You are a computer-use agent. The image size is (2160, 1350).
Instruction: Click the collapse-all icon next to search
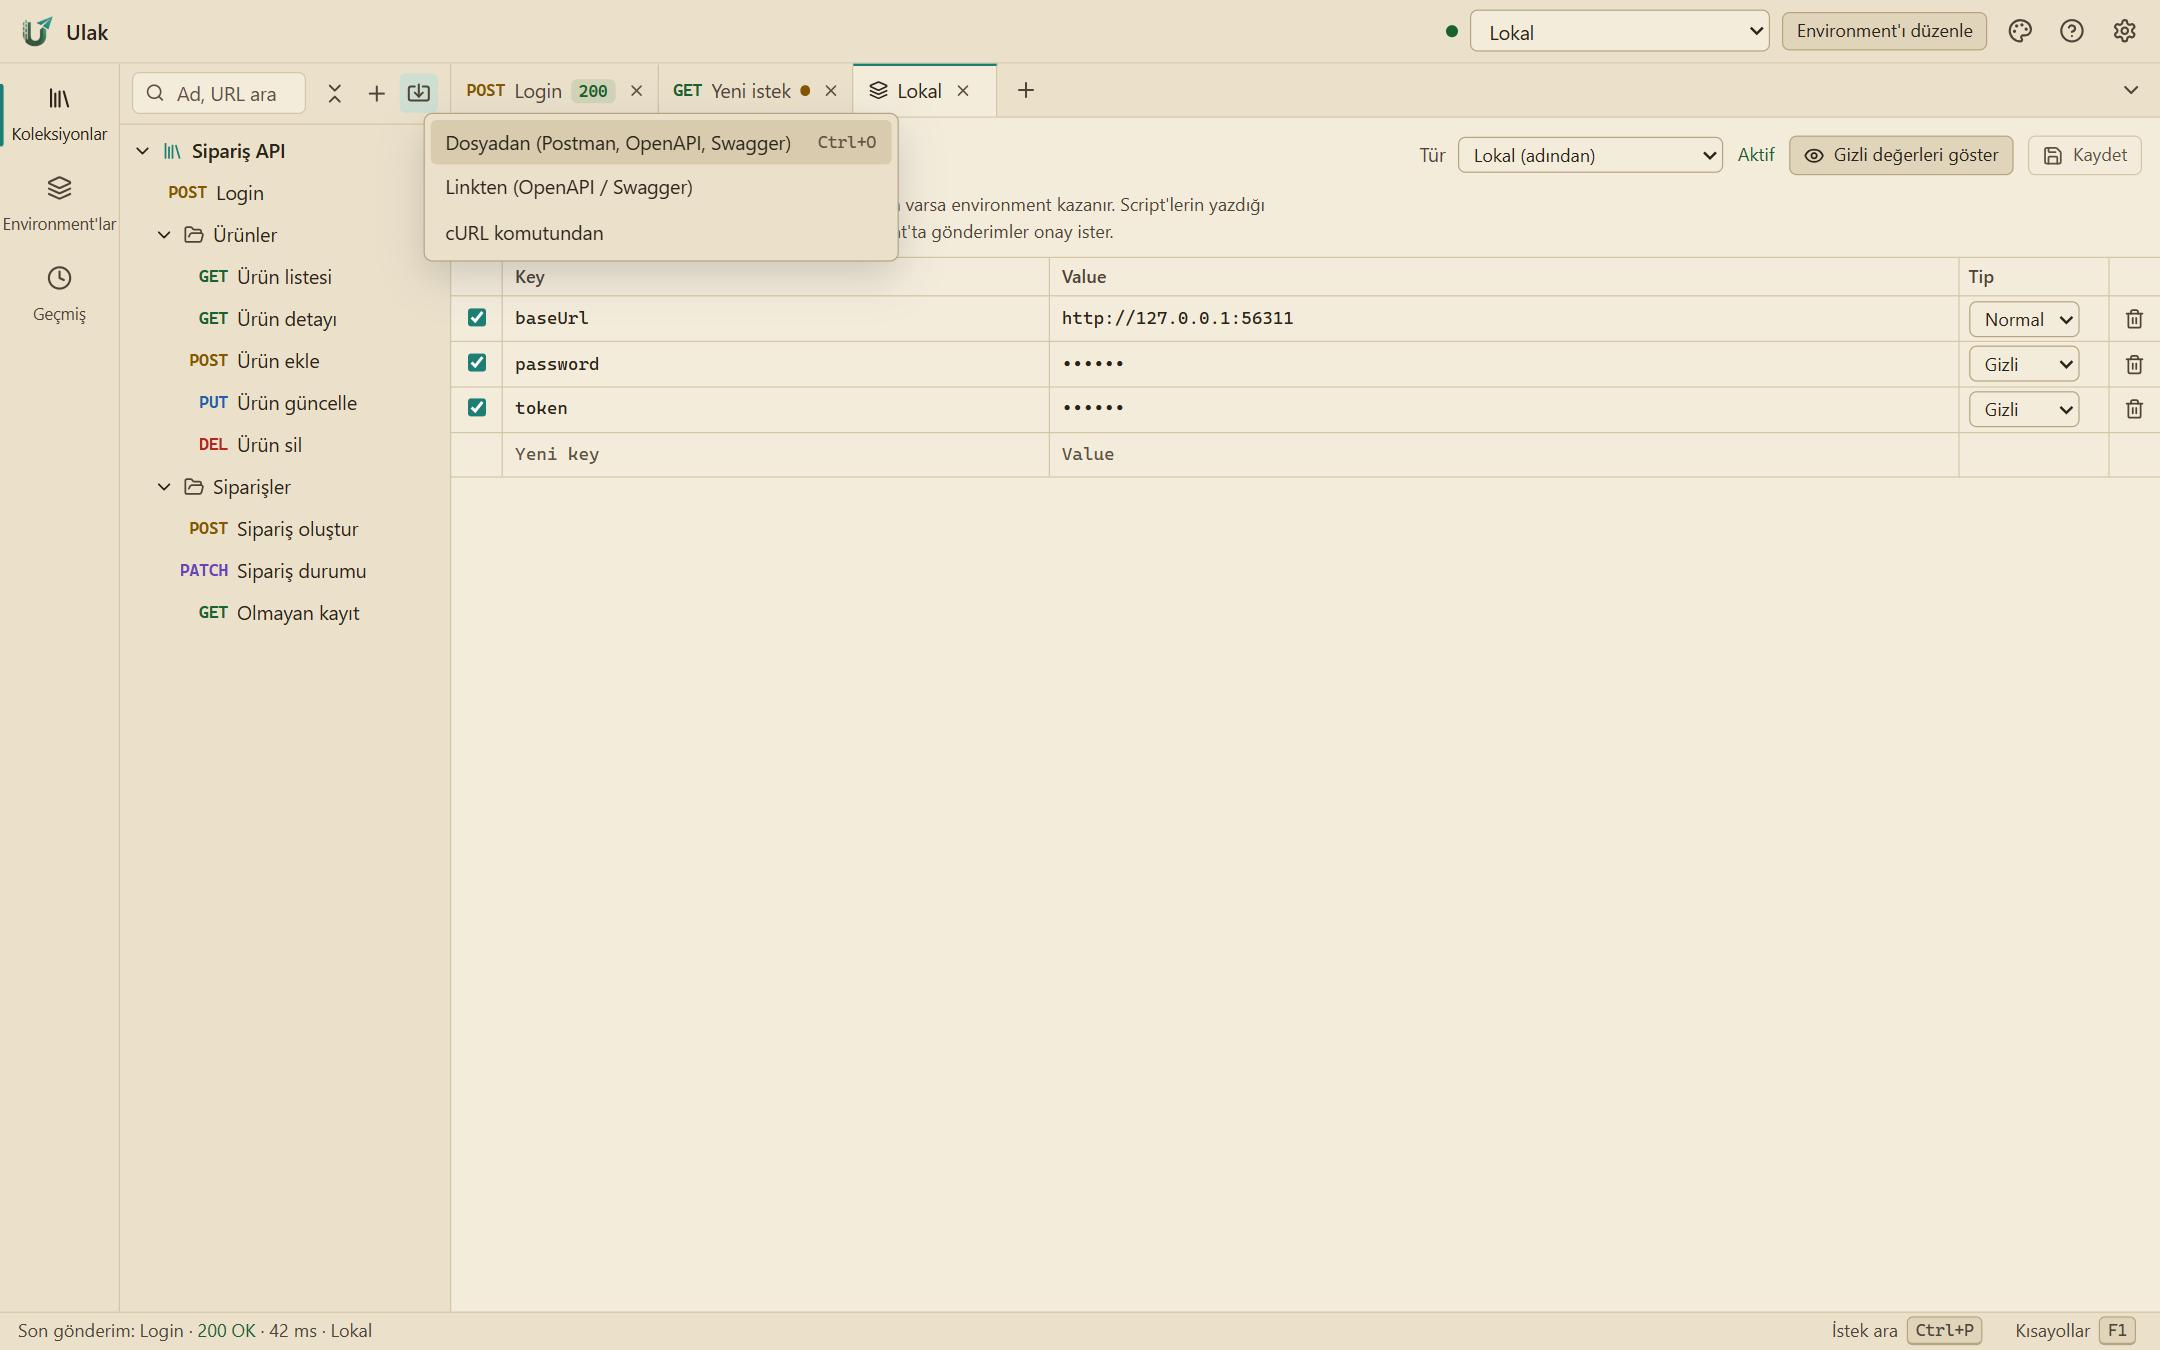pyautogui.click(x=335, y=93)
